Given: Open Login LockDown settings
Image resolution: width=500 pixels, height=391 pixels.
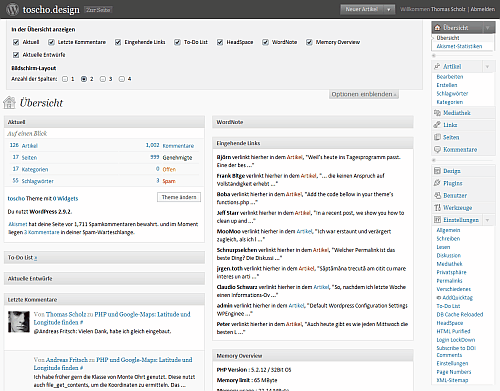Looking at the screenshot, I should [456, 340].
